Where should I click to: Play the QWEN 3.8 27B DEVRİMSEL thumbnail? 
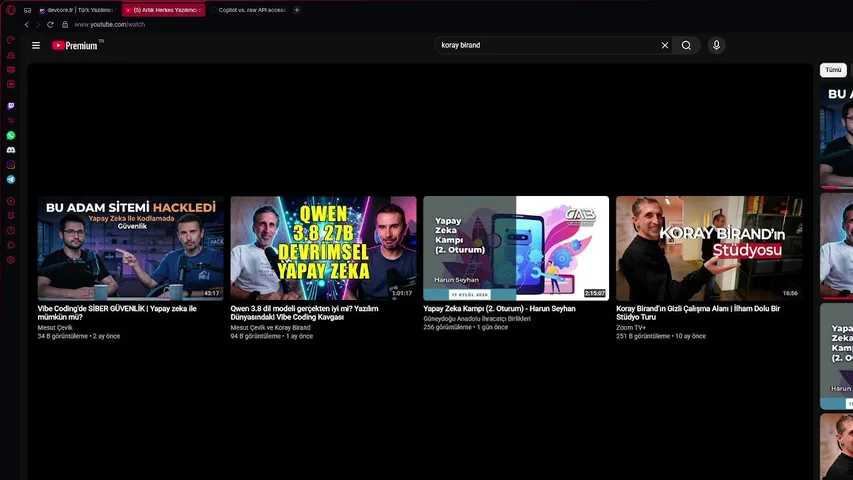pos(323,248)
